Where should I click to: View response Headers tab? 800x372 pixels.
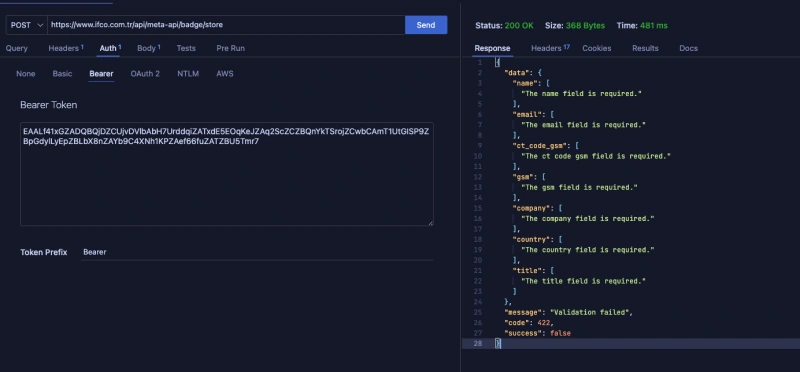point(550,48)
